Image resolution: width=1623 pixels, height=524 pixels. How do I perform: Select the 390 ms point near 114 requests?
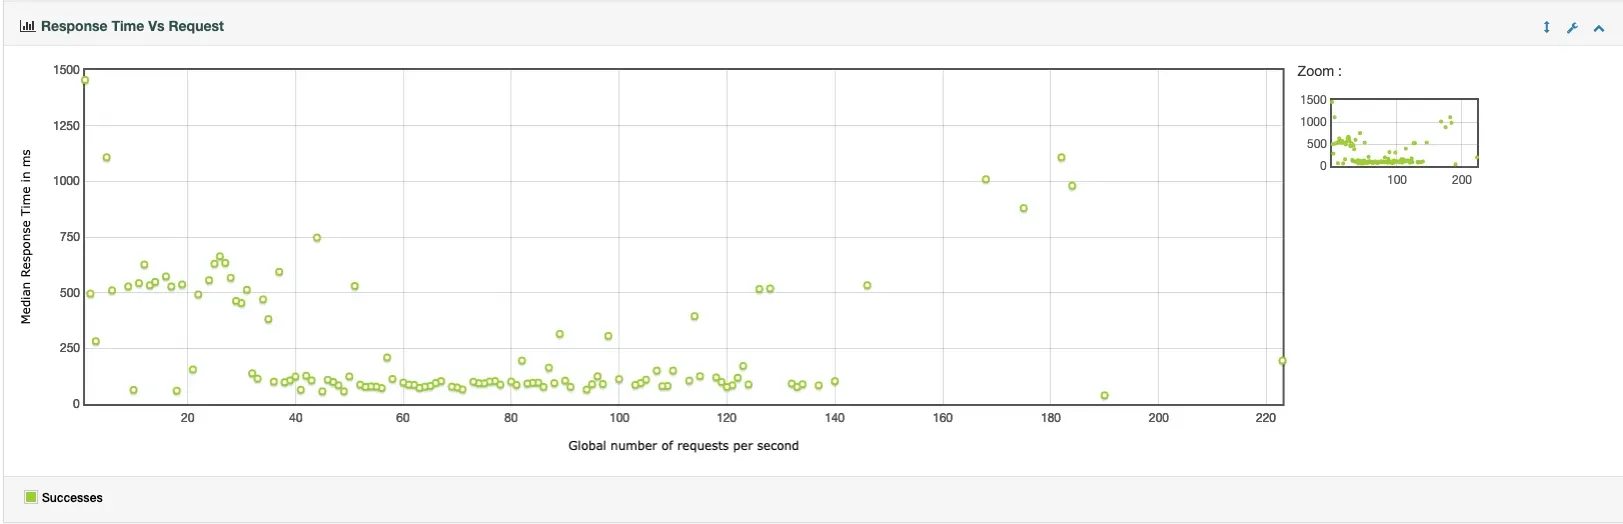tap(694, 317)
